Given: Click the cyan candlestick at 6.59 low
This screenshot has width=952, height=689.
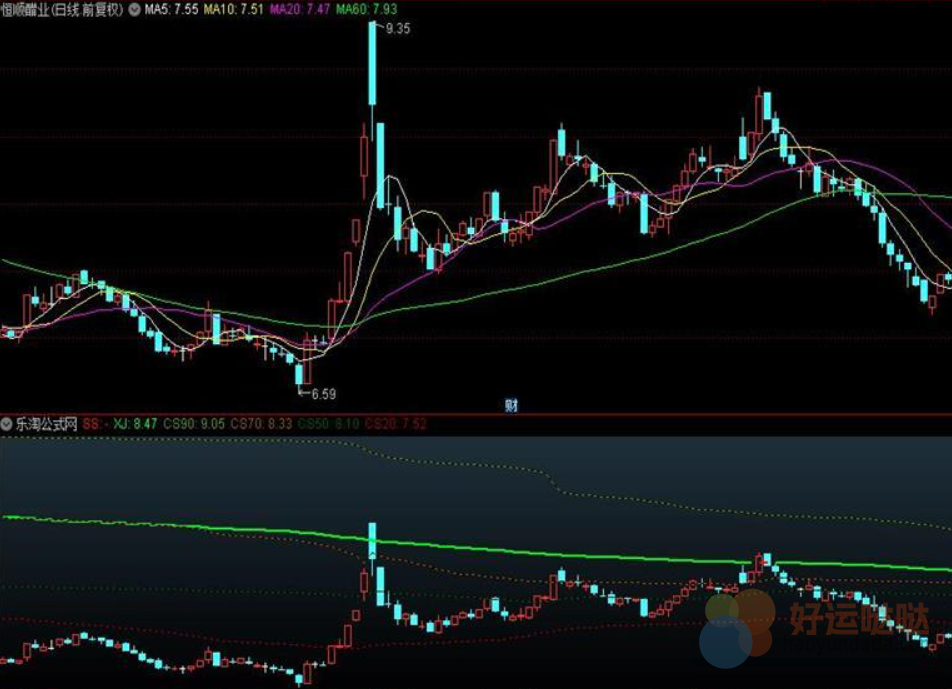Looking at the screenshot, I should click(x=299, y=374).
